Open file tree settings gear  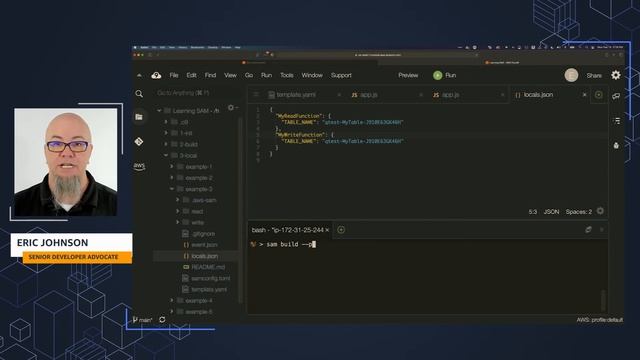coord(231,107)
